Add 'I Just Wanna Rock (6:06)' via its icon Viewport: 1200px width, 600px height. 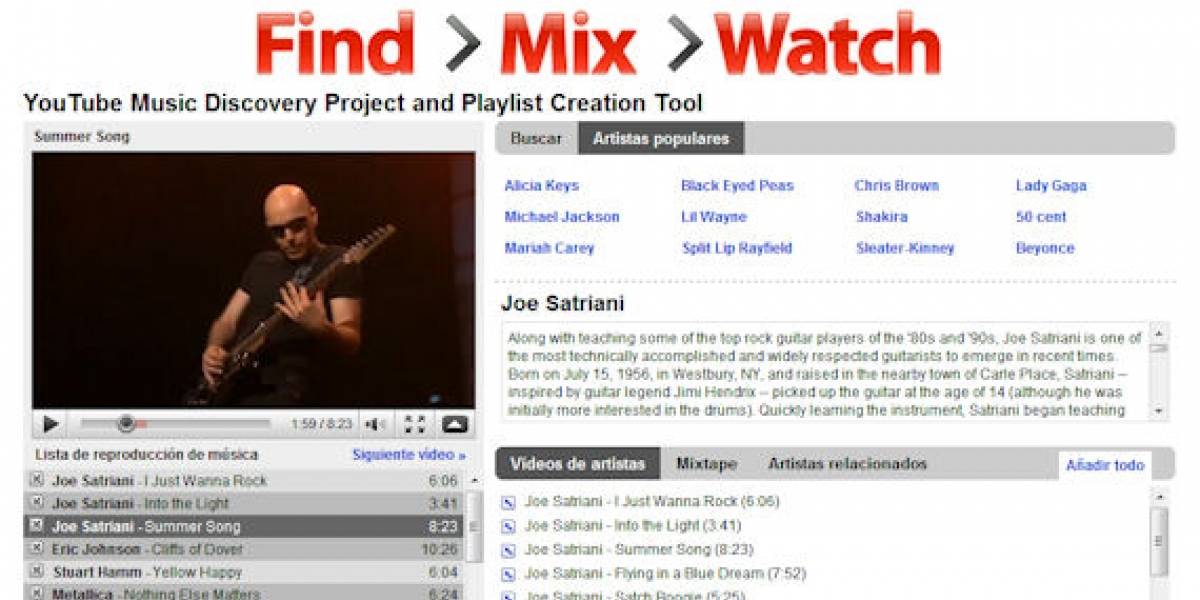click(x=507, y=502)
